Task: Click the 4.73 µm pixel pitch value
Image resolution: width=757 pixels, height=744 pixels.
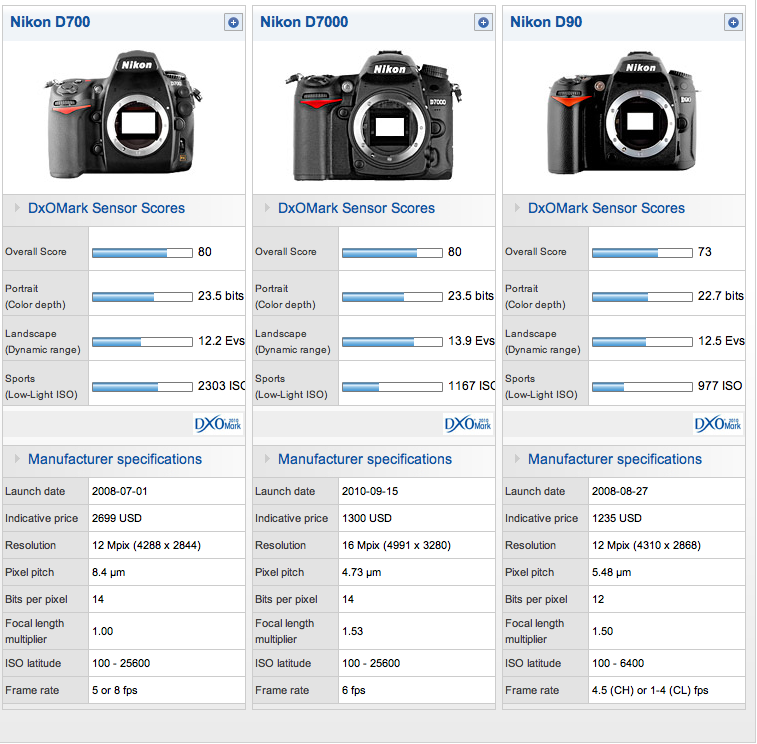Action: point(362,572)
